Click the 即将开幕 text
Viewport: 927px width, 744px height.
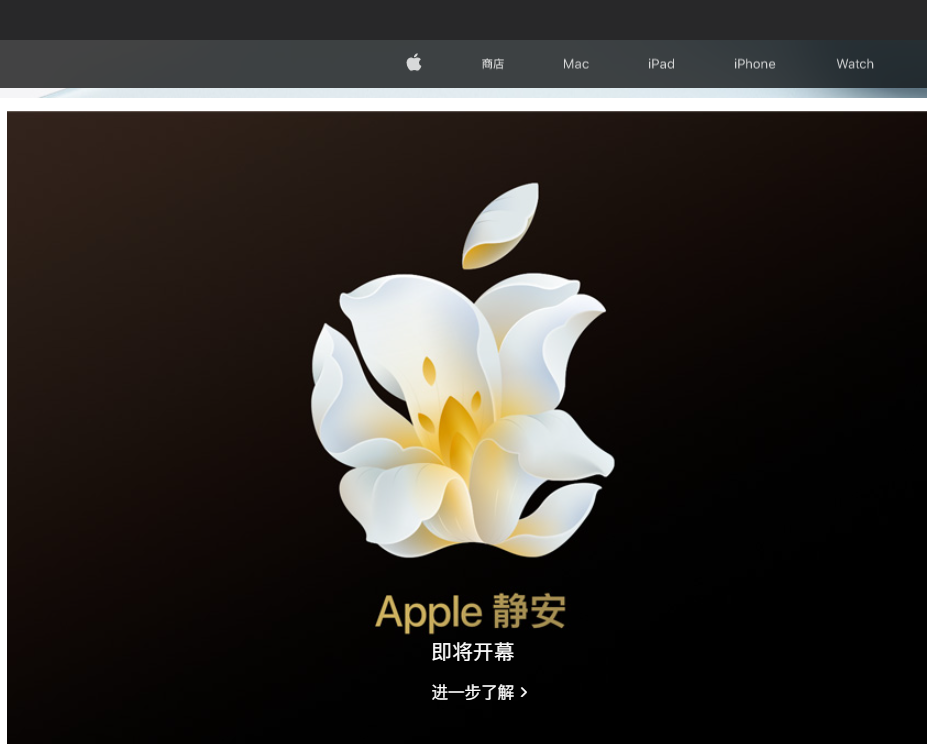tap(470, 651)
